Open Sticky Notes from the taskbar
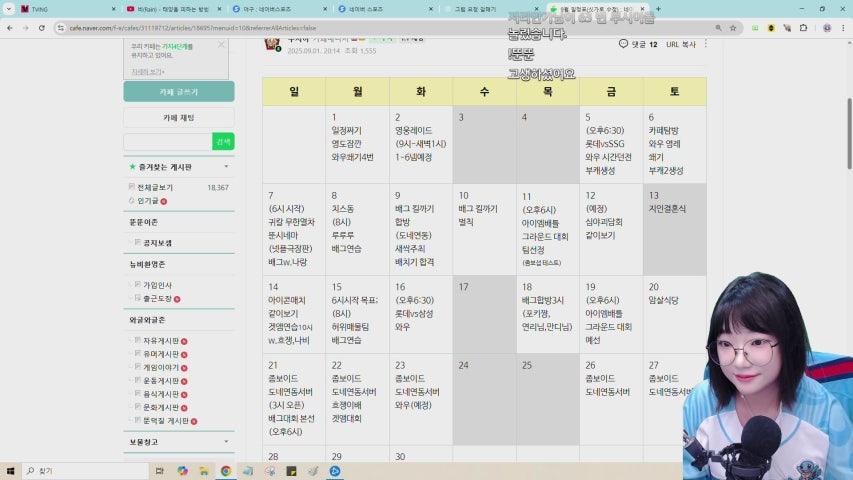853x480 pixels. tap(292, 471)
